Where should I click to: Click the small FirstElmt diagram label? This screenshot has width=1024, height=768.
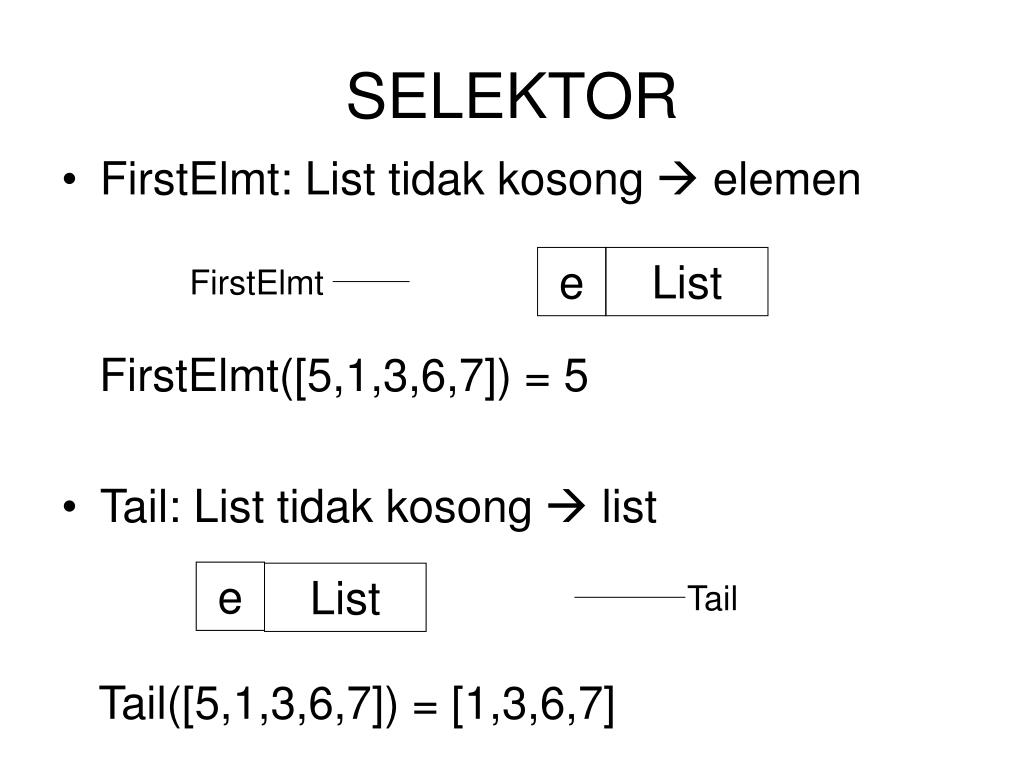pos(257,283)
